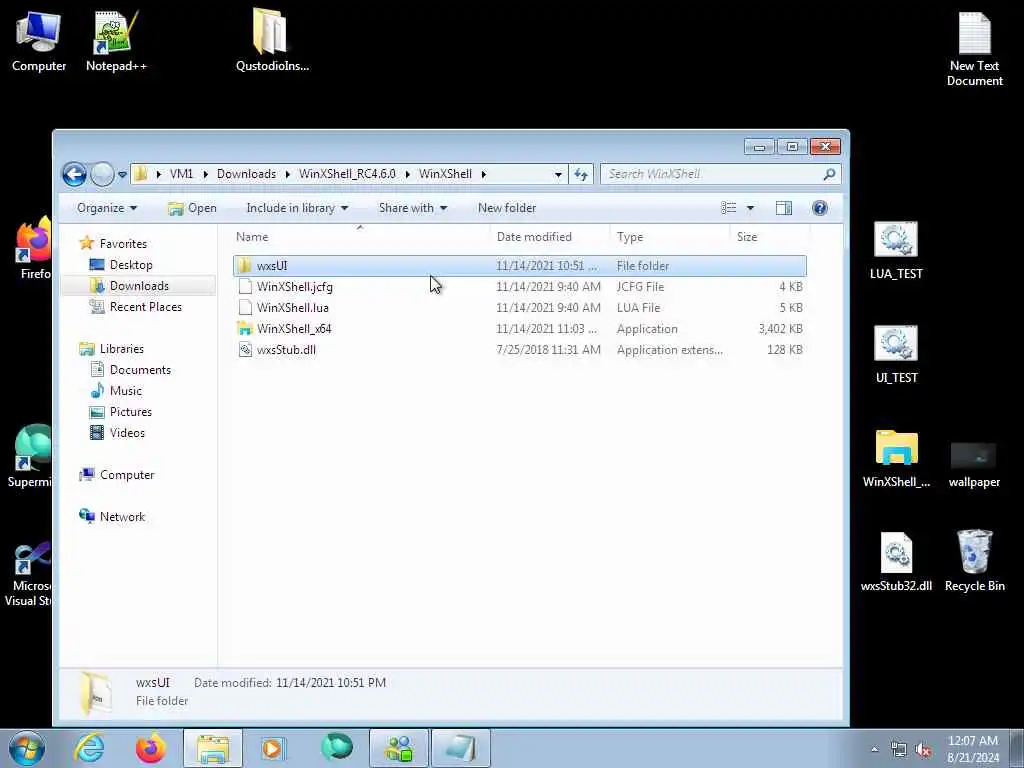Click the Recycle Bin desktop icon
This screenshot has width=1024, height=768.
pyautogui.click(x=974, y=562)
